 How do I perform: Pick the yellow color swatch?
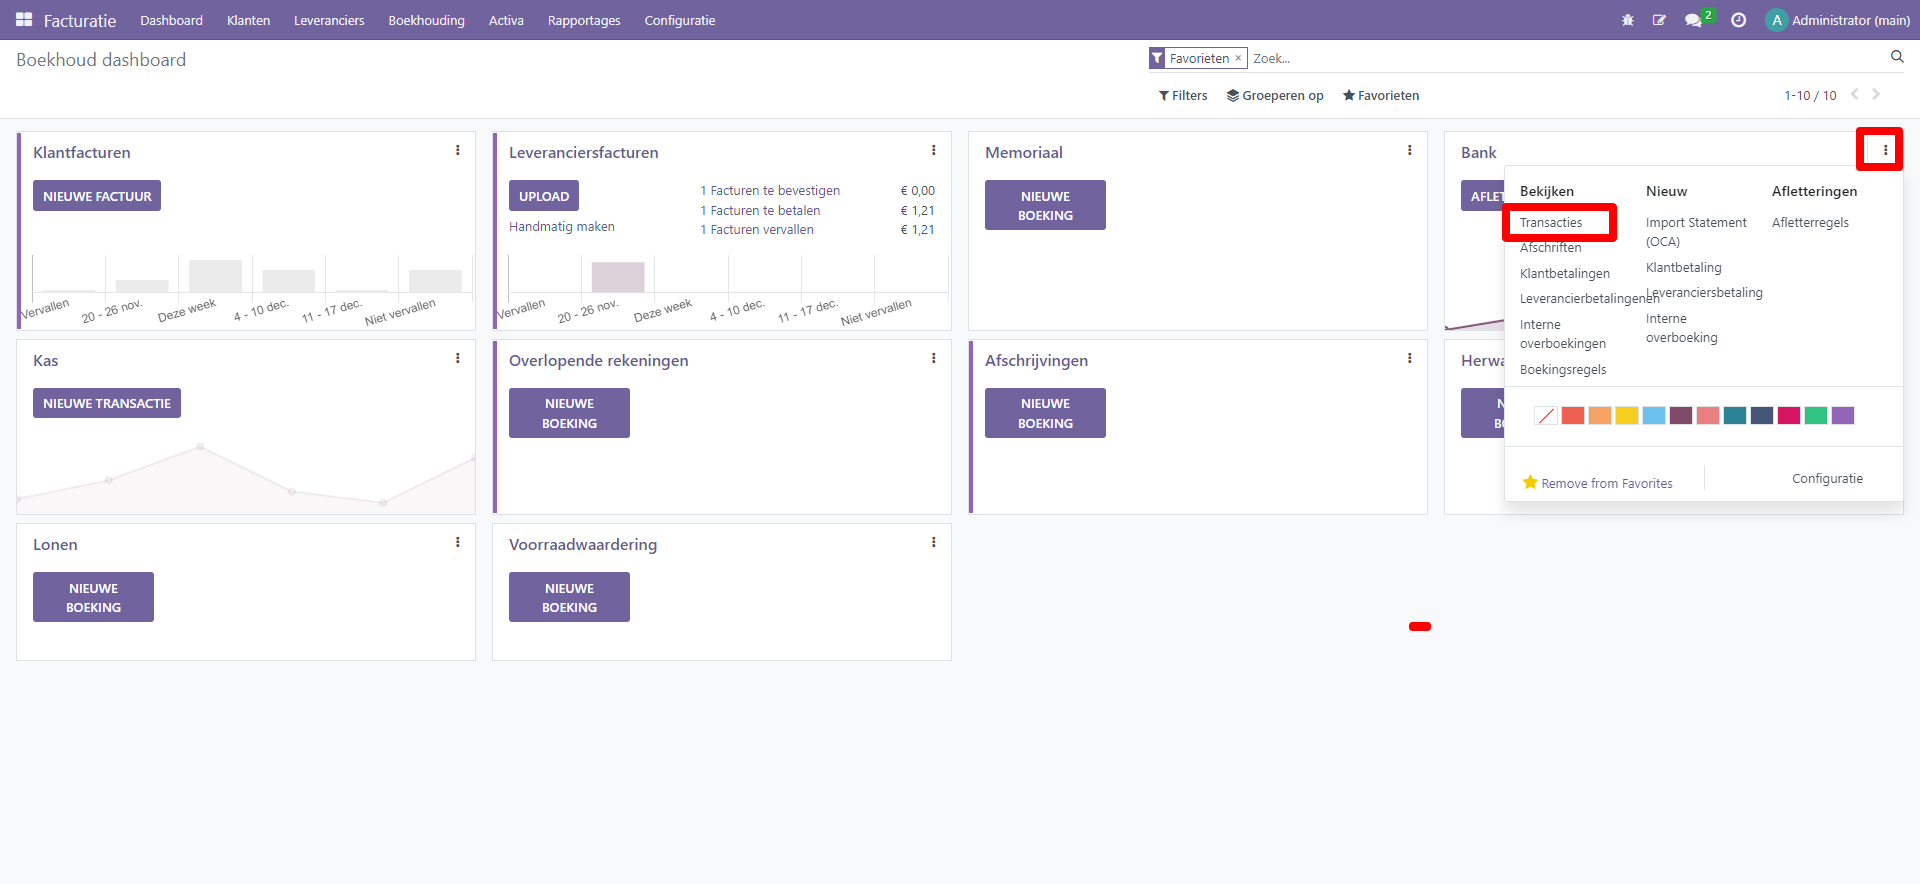click(1627, 416)
